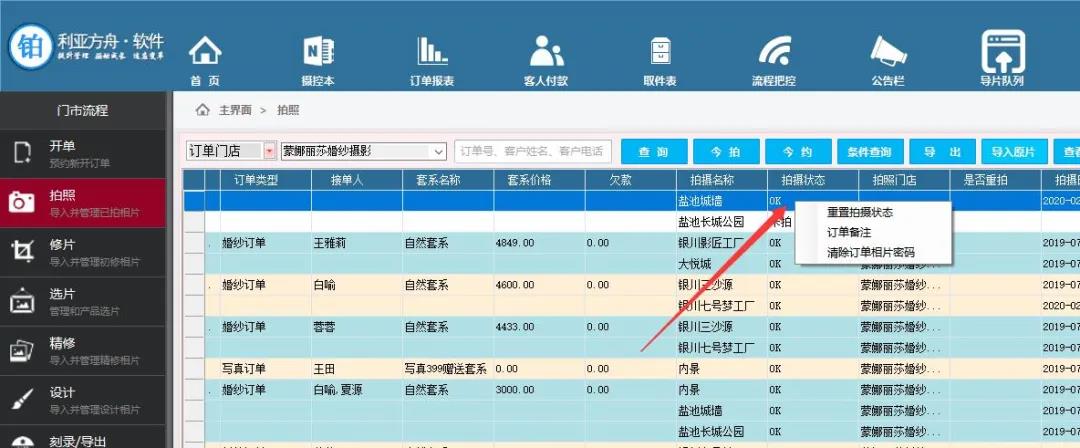1080x448 pixels.
Task: Go to 主界面 in breadcrumb
Action: (x=235, y=110)
